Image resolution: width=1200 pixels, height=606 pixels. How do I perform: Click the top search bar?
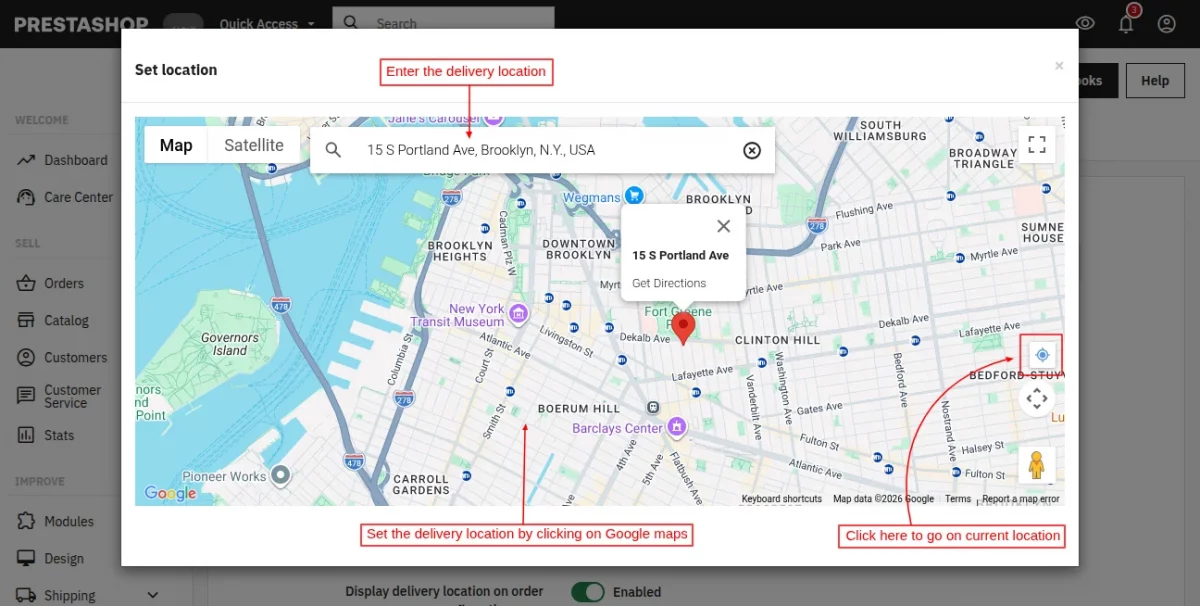click(443, 23)
